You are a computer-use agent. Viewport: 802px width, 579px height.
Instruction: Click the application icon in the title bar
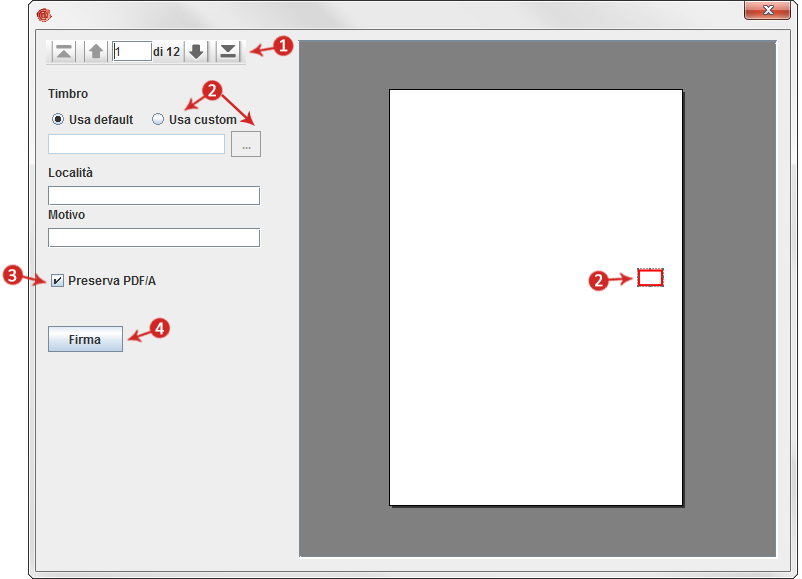[44, 14]
